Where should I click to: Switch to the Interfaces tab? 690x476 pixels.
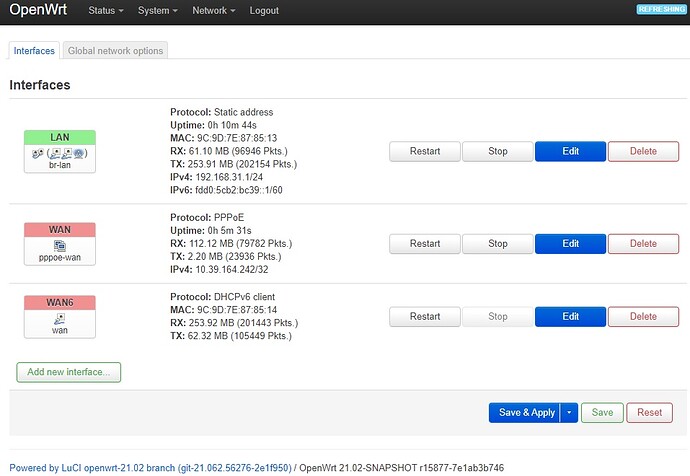[34, 51]
